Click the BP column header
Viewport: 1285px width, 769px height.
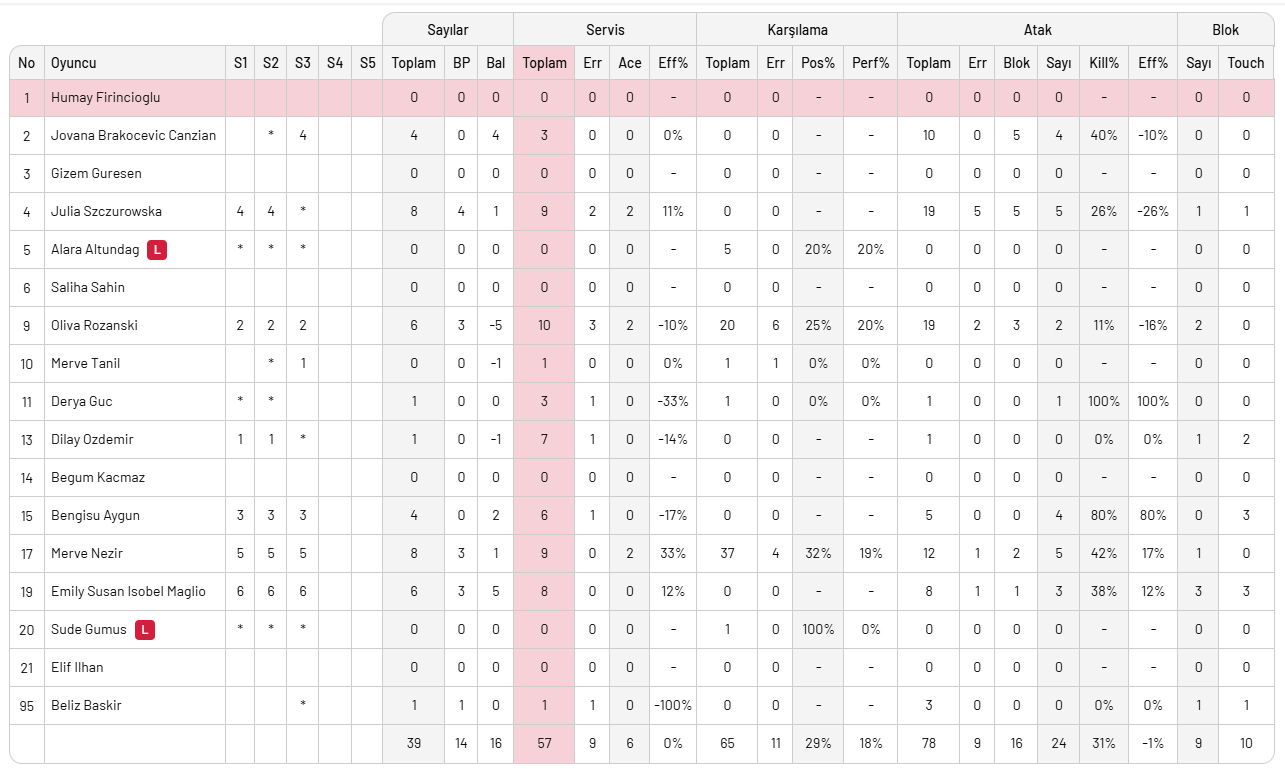(x=461, y=63)
